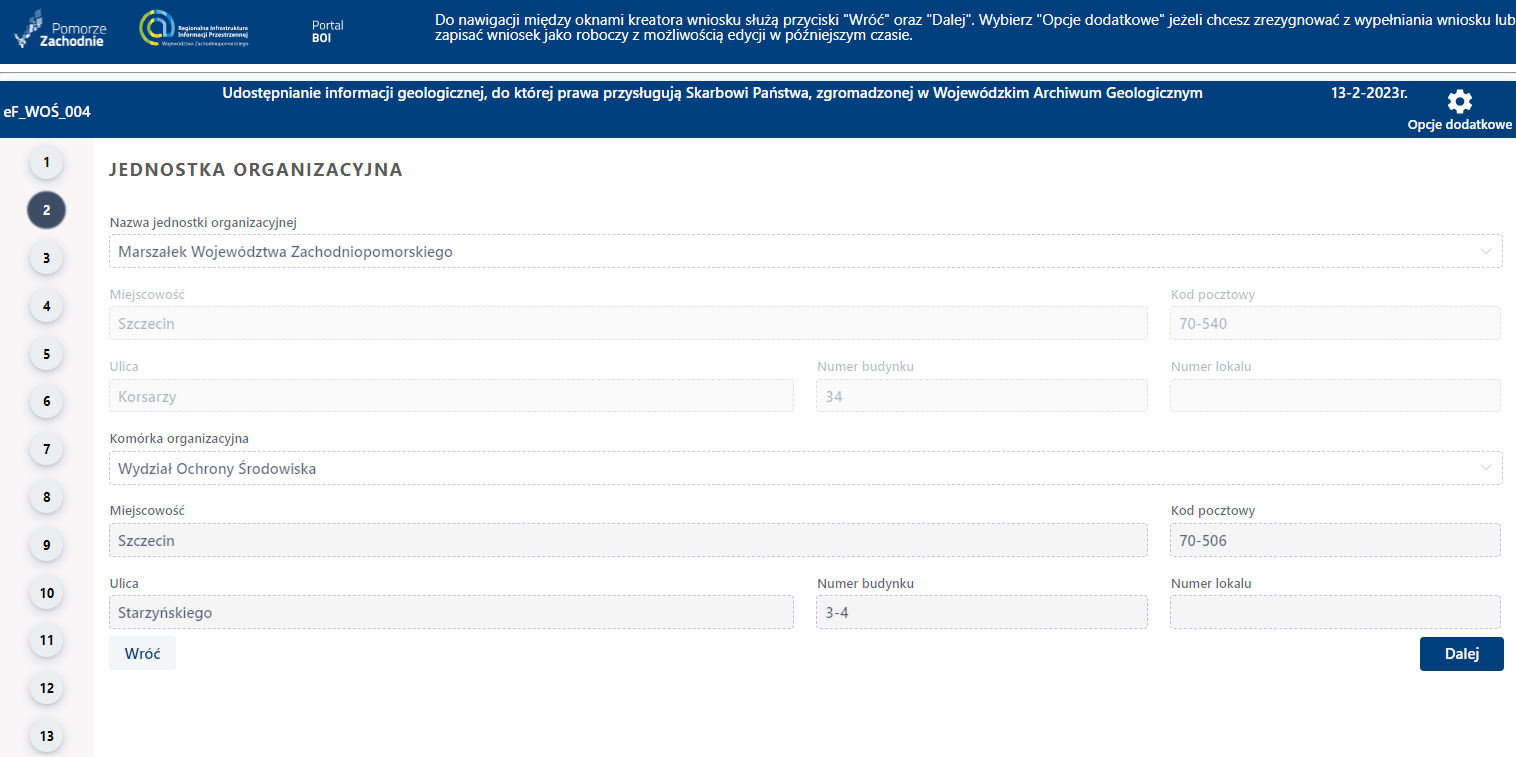The width and height of the screenshot is (1516, 757).
Task: Click the Starzyńskiego Ulica field
Action: pos(450,612)
